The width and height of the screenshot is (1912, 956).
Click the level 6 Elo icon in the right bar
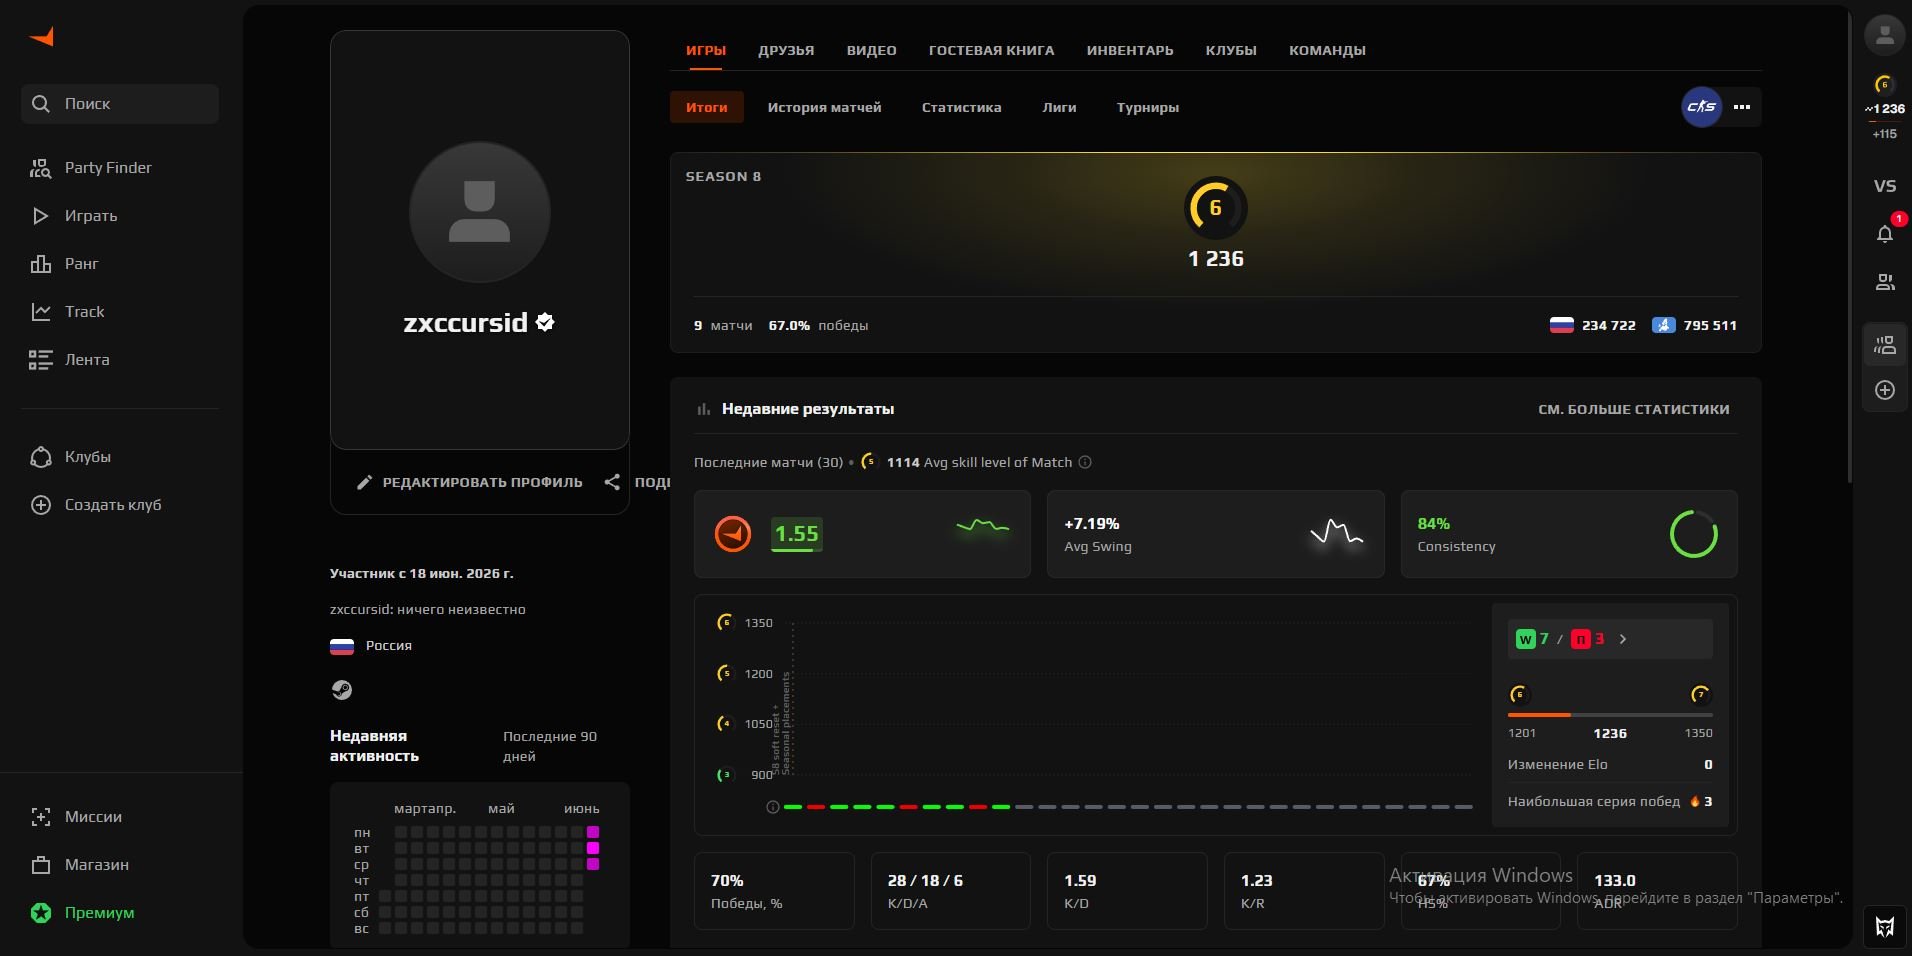pyautogui.click(x=1884, y=85)
